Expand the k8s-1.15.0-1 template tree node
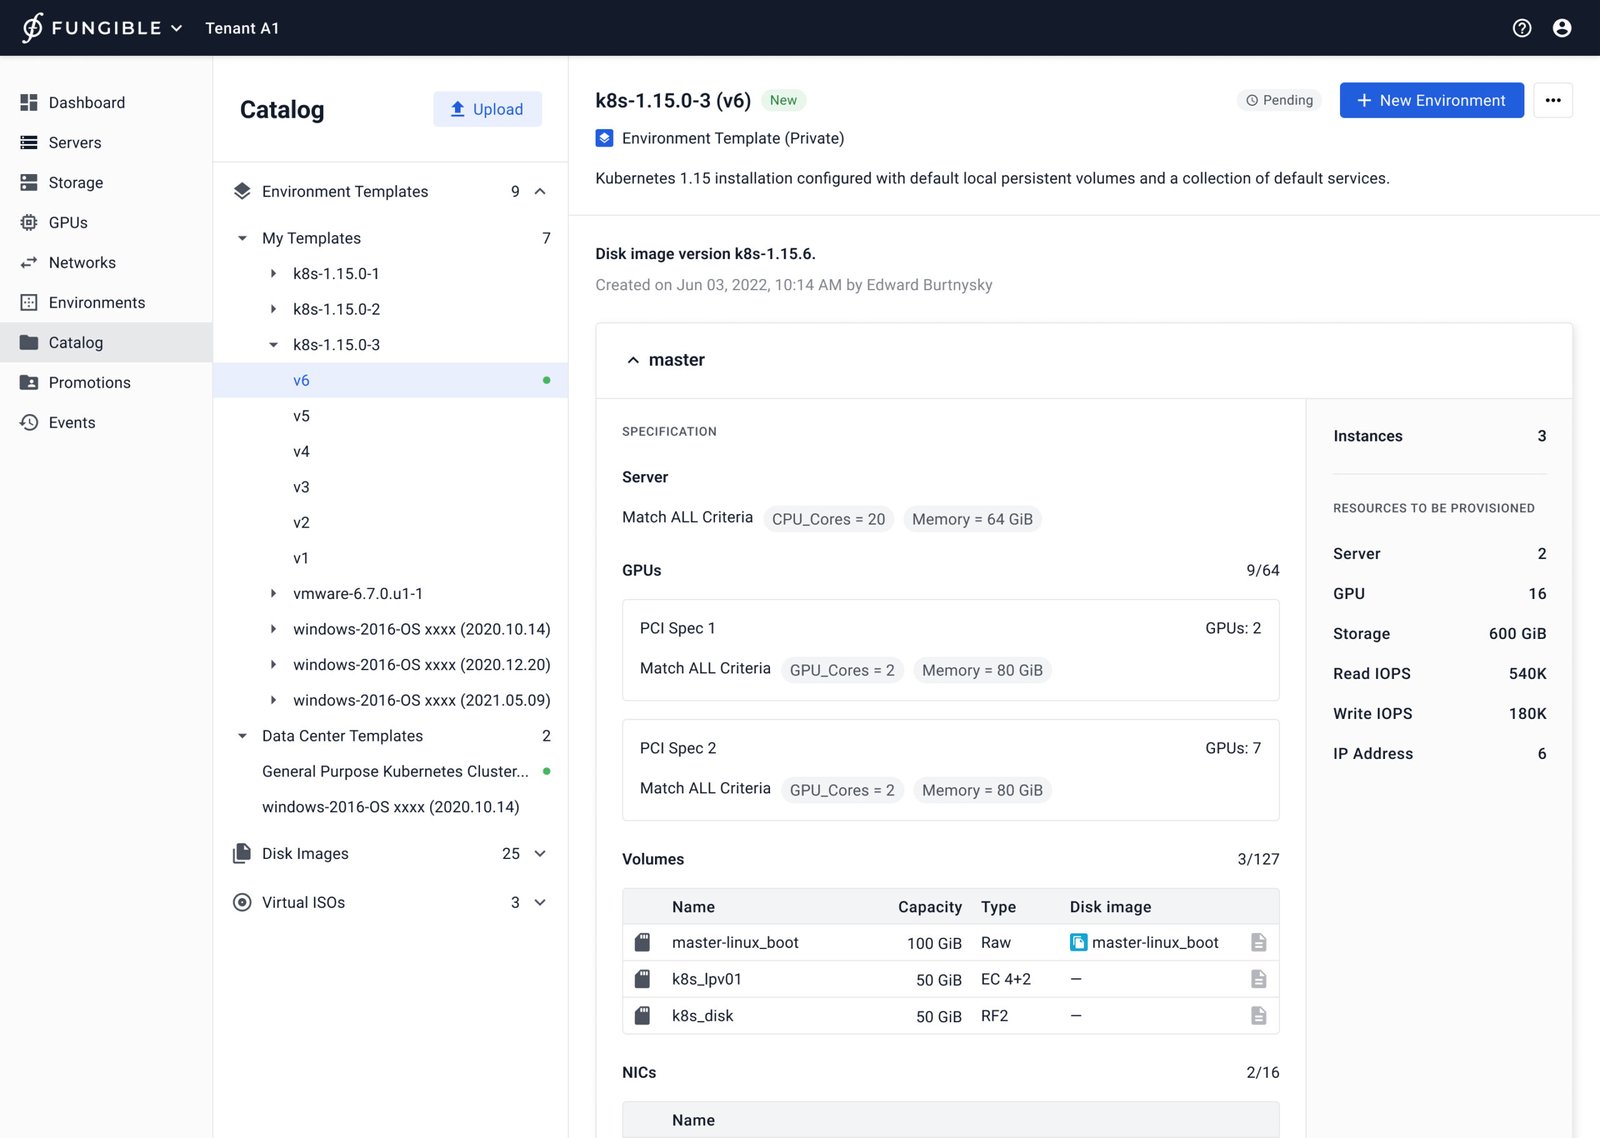 click(273, 274)
